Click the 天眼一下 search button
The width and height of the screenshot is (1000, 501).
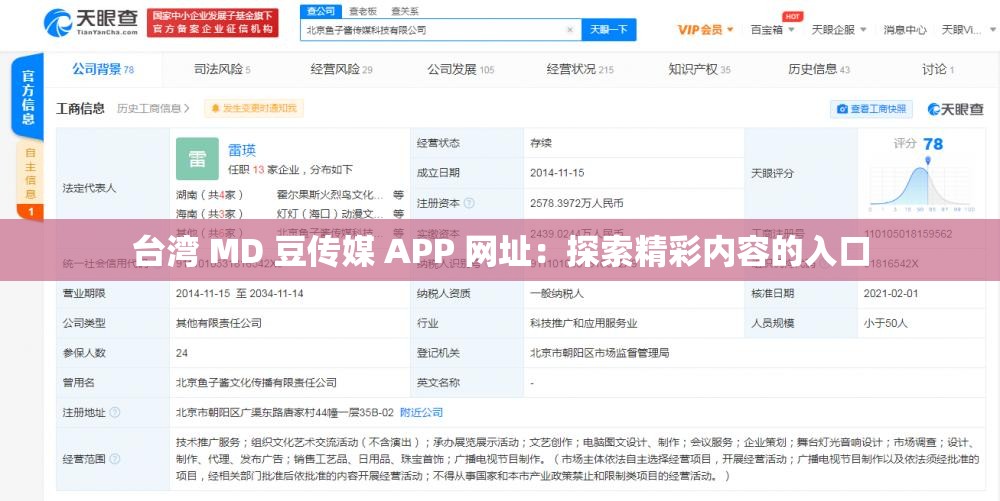[x=608, y=30]
